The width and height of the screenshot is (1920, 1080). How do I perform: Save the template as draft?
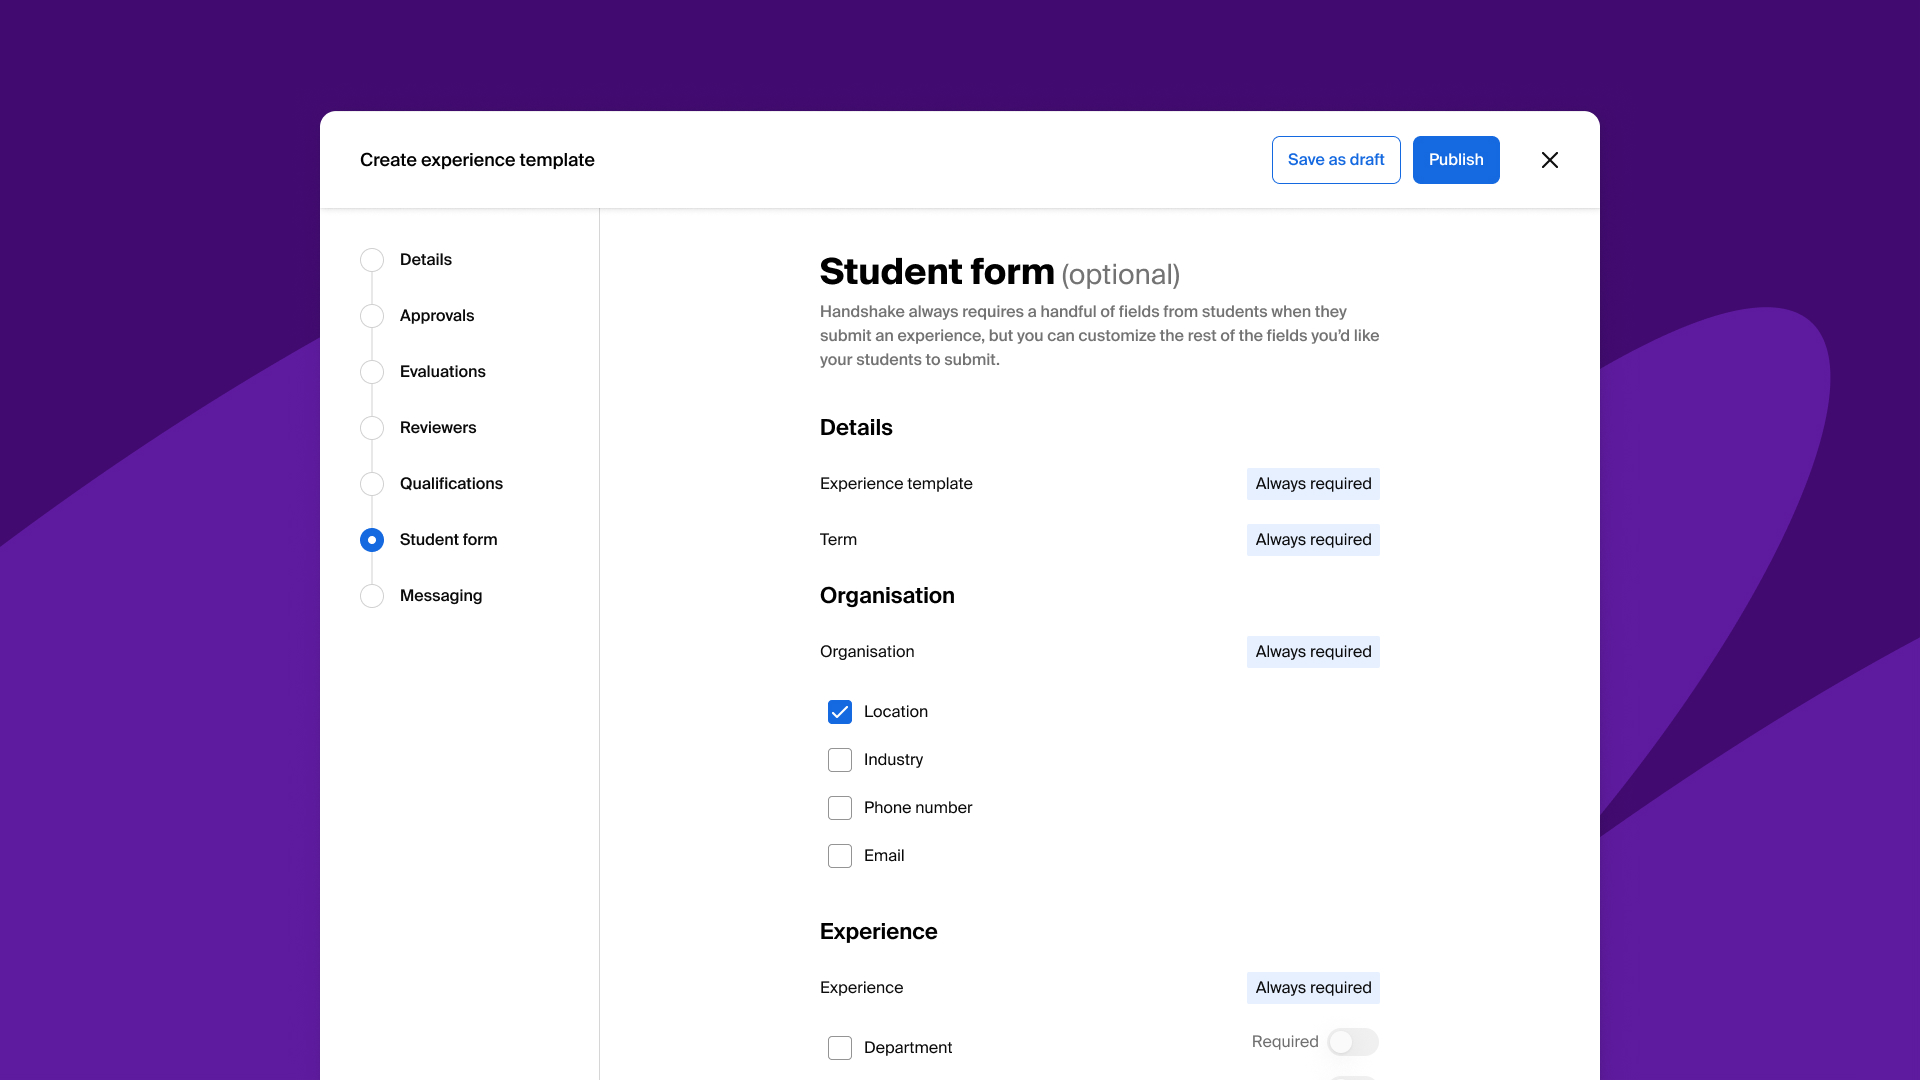pyautogui.click(x=1336, y=160)
